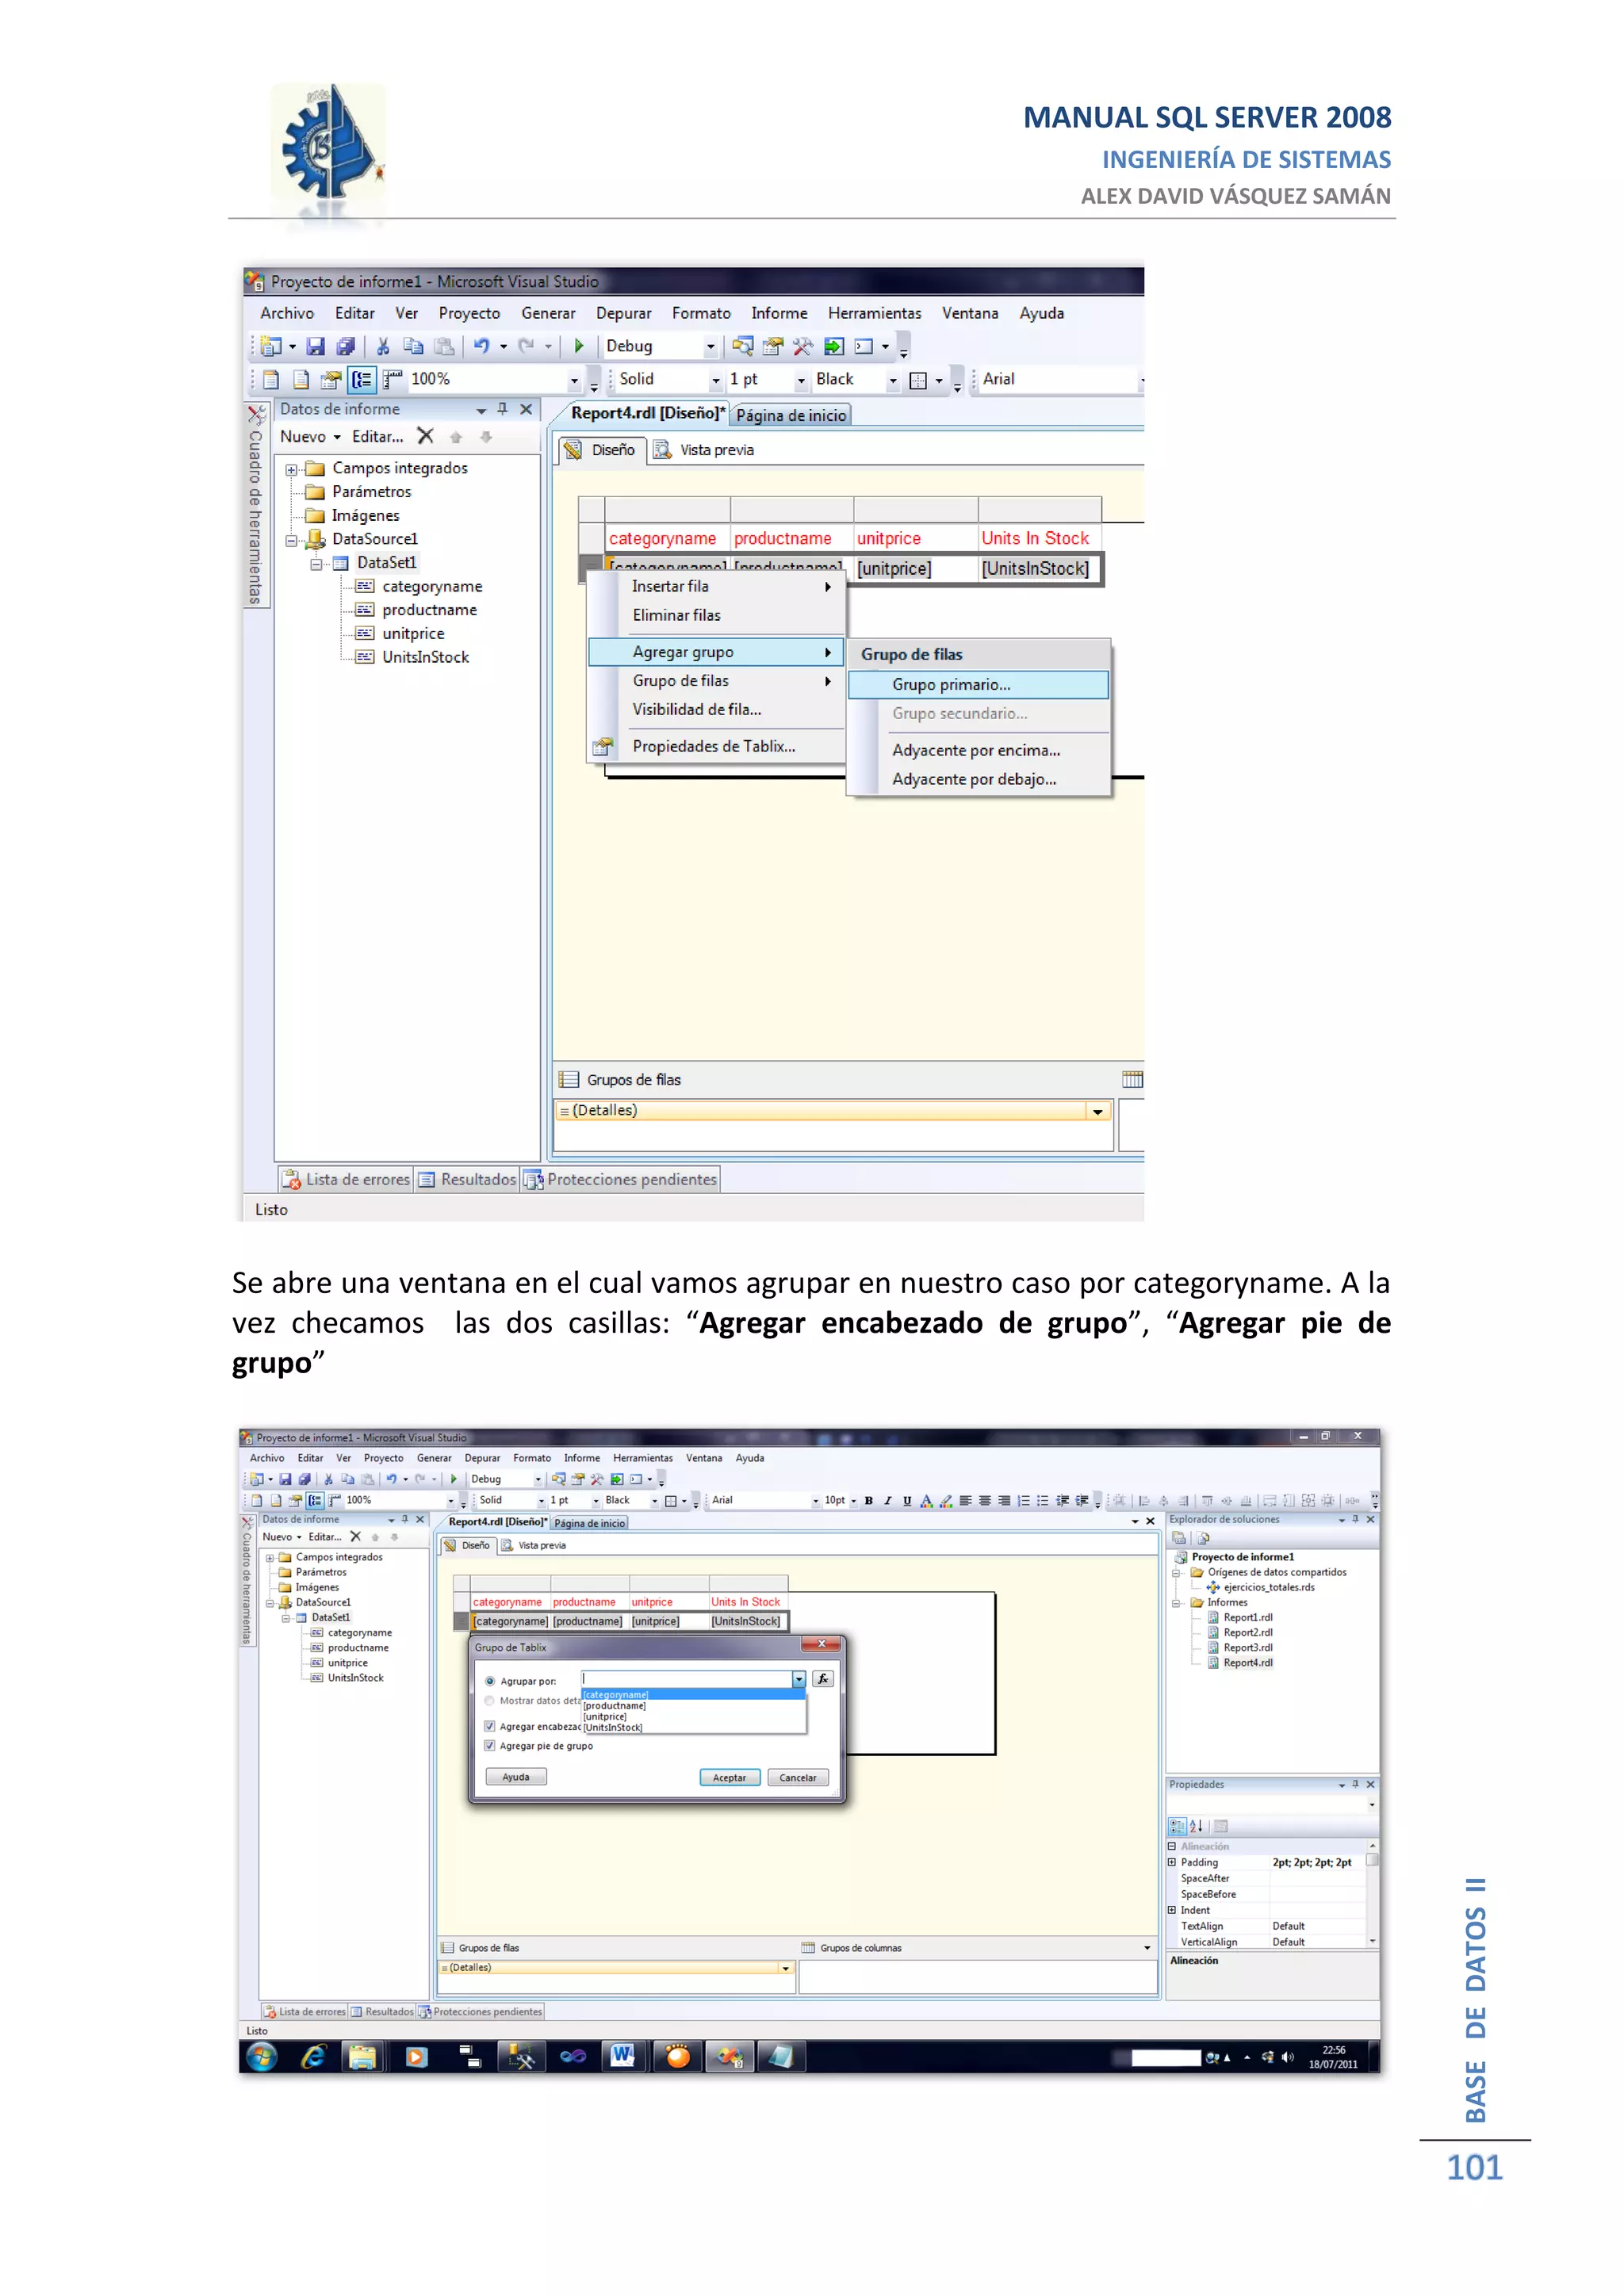Apply Italic formatting in lower screenshot toolbar
Screen dimensions: 1624x2296
tap(887, 1500)
